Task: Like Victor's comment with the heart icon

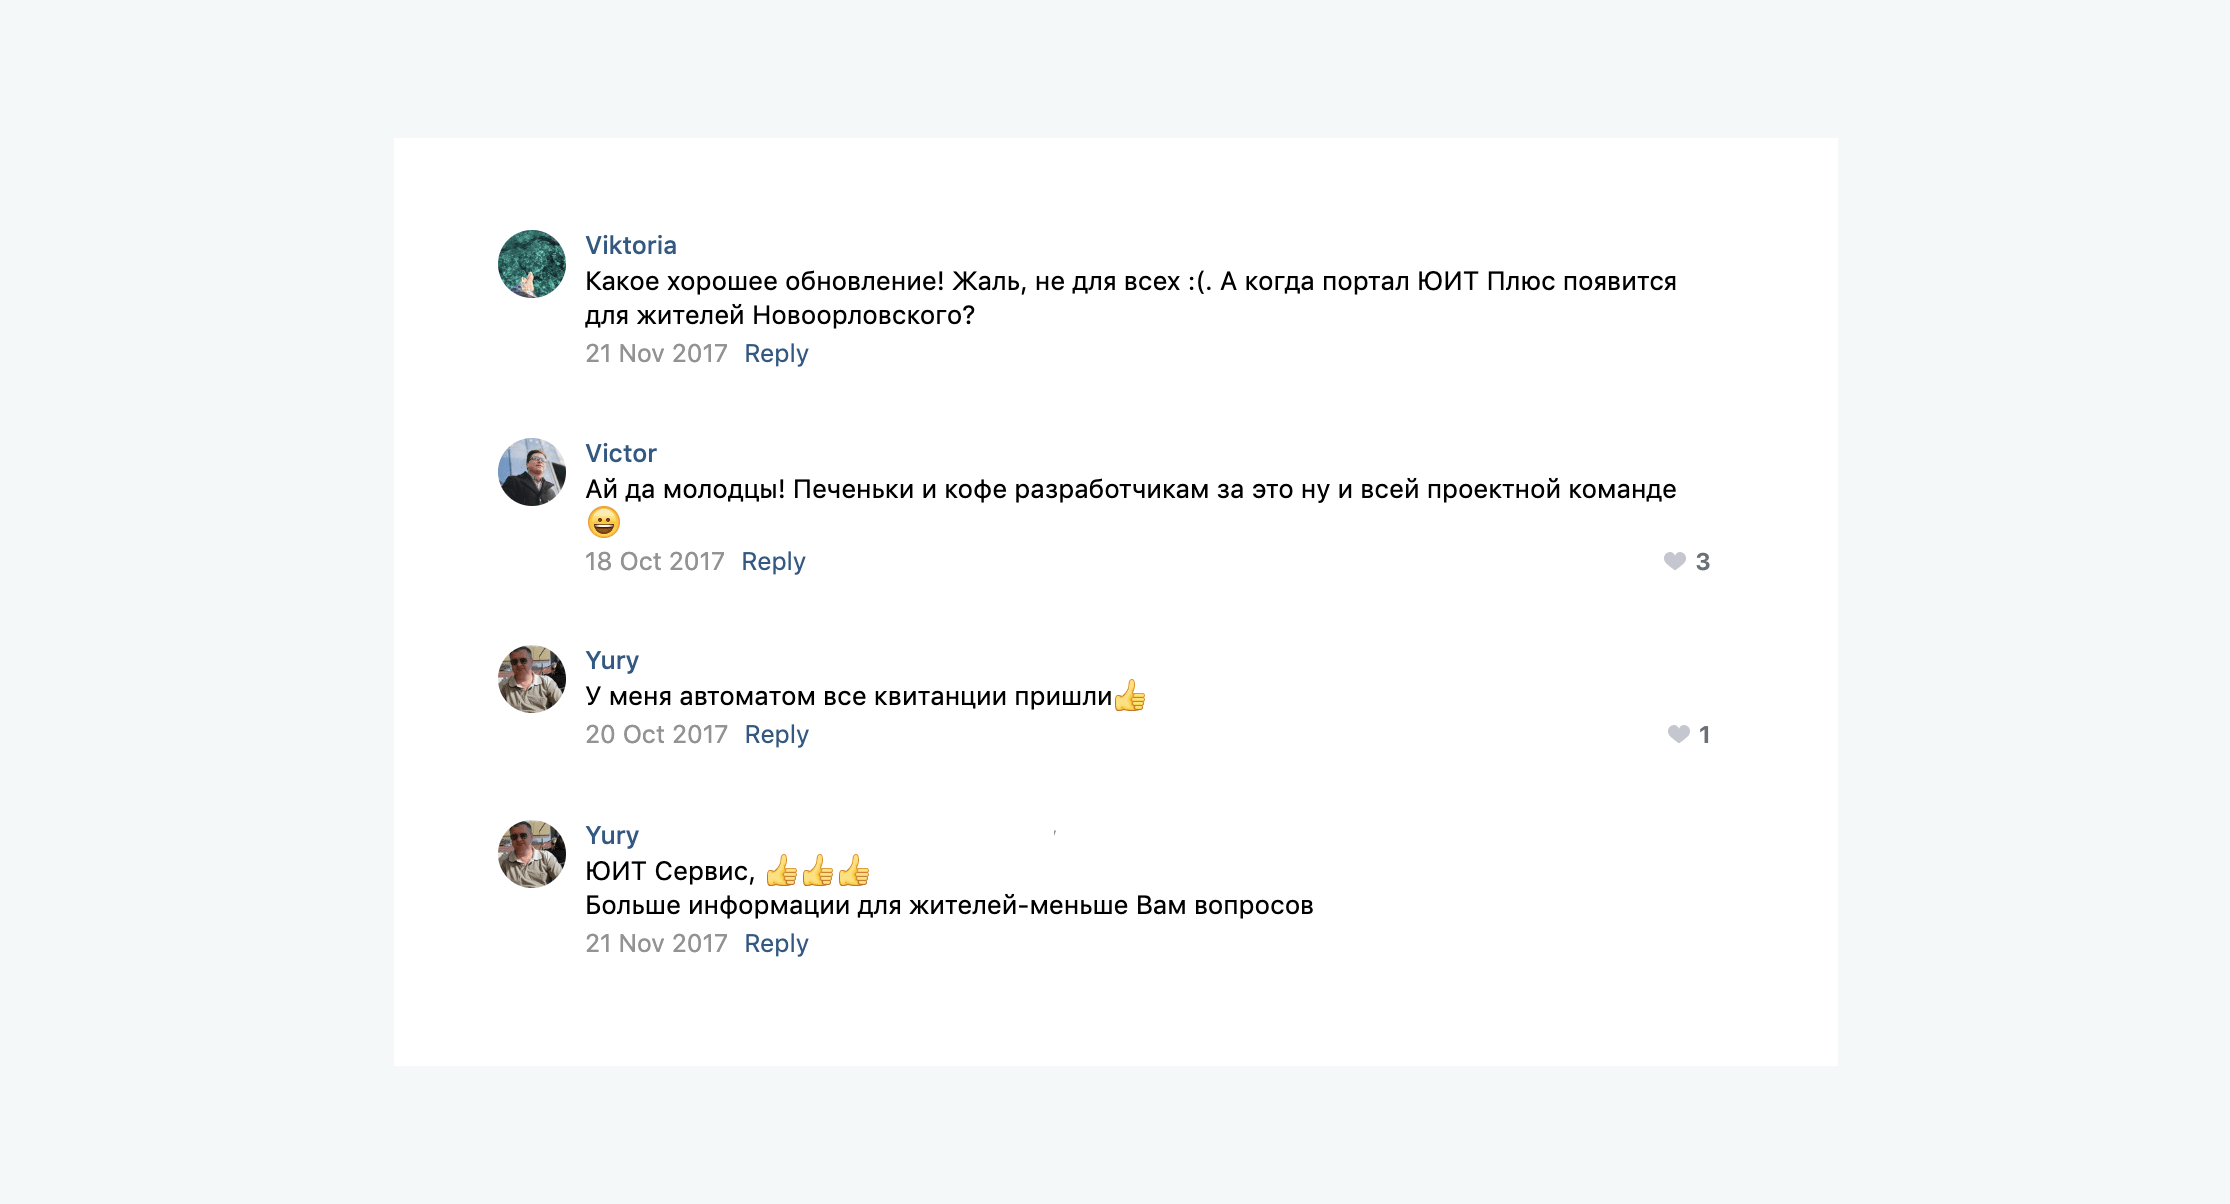Action: [x=1675, y=561]
